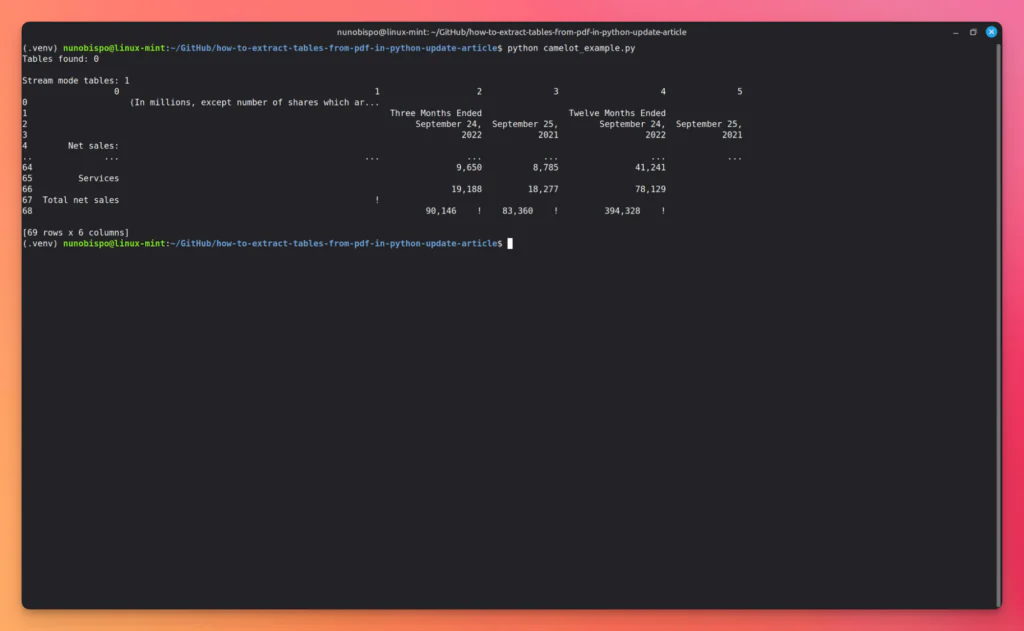
Task: Click the value 19,188
Action: pos(466,189)
